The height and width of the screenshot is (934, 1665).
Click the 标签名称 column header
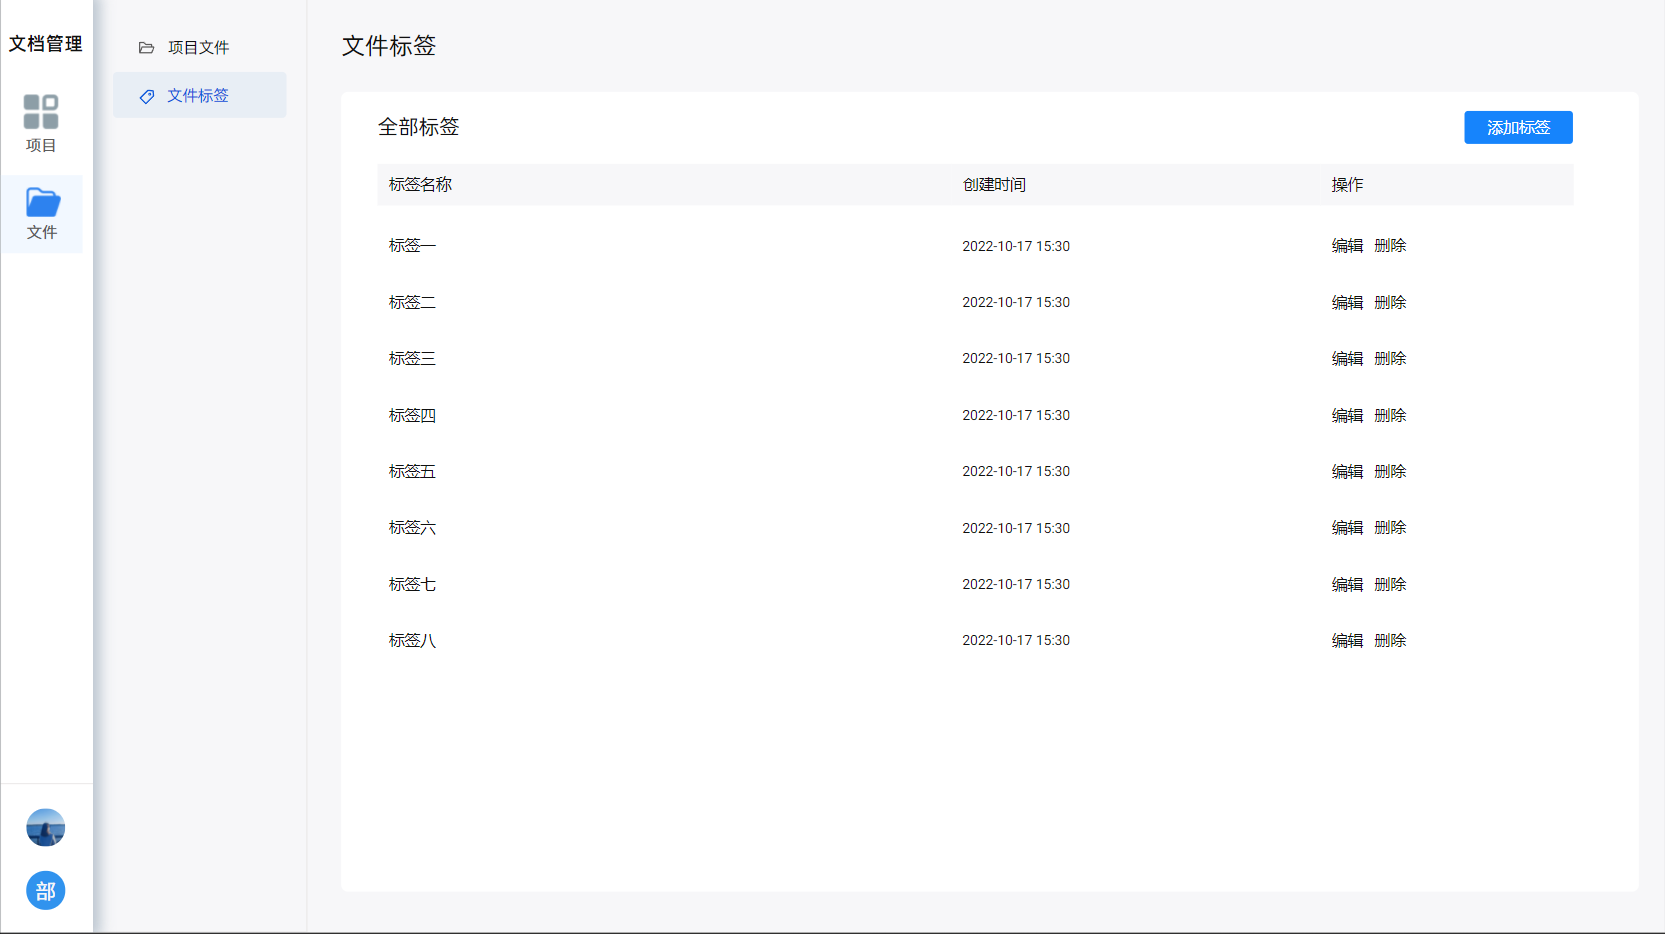420,185
